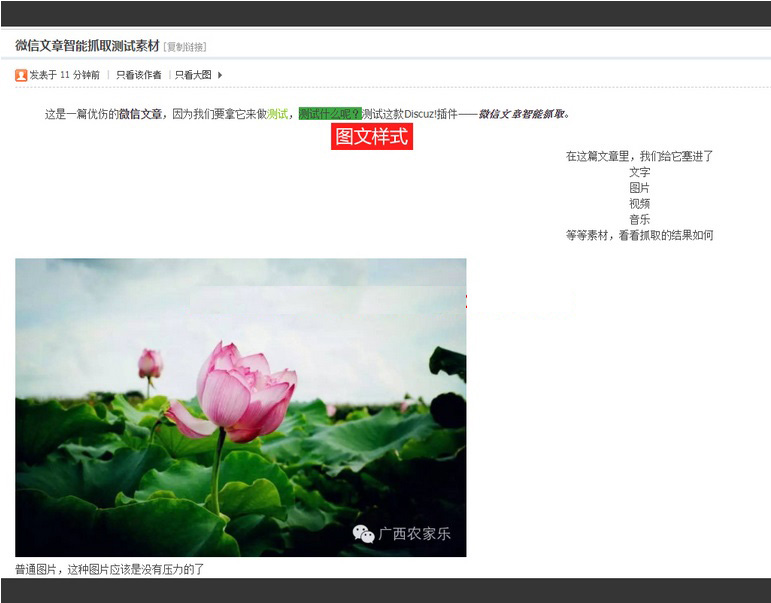
Task: Click the green 测试 word in paragraph
Action: pyautogui.click(x=277, y=114)
